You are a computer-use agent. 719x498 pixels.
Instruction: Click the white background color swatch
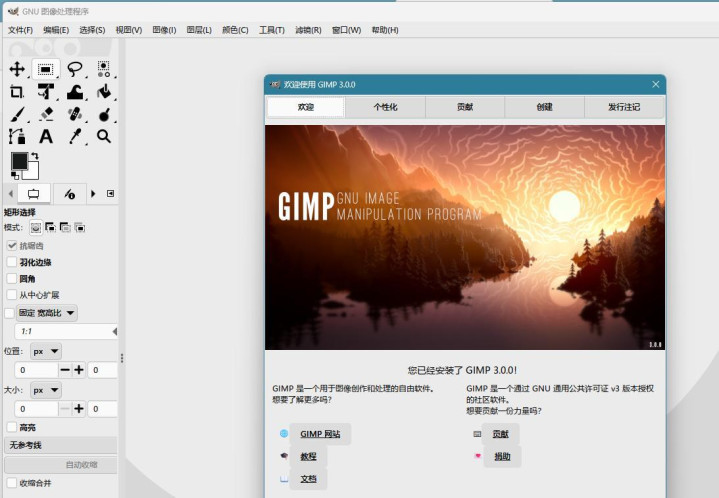[33, 172]
